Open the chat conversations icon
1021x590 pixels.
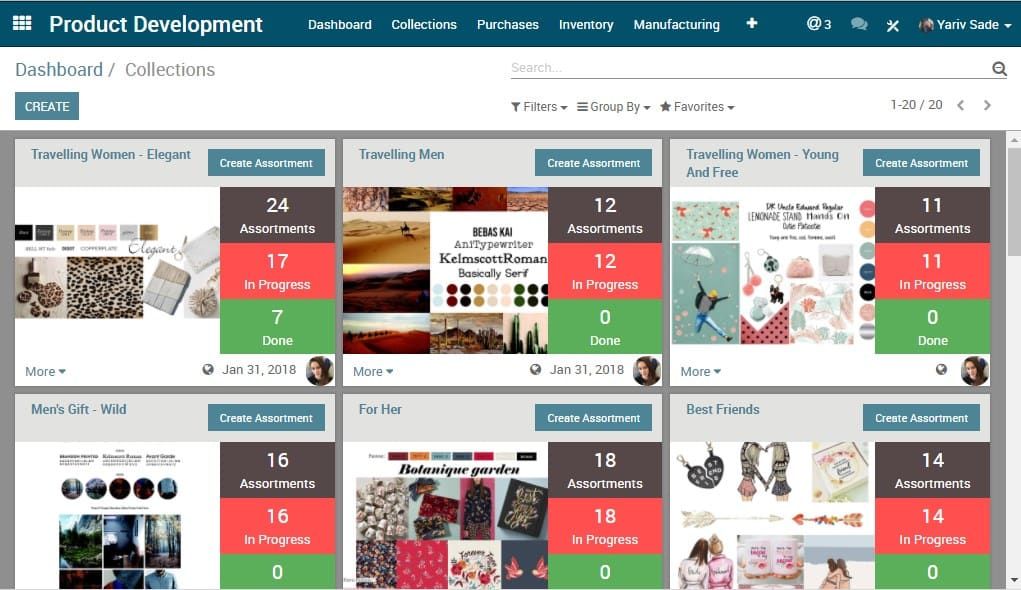tap(859, 24)
